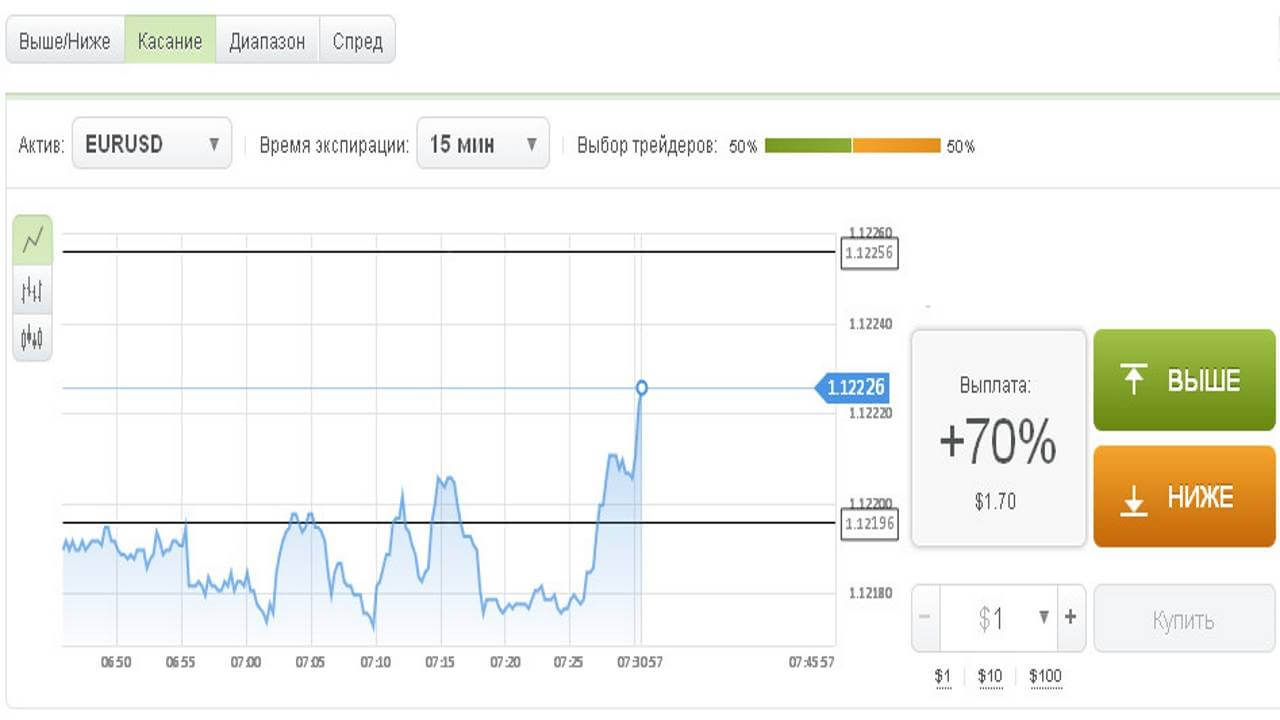Expand the 15 мин expiration dropdown

click(482, 144)
